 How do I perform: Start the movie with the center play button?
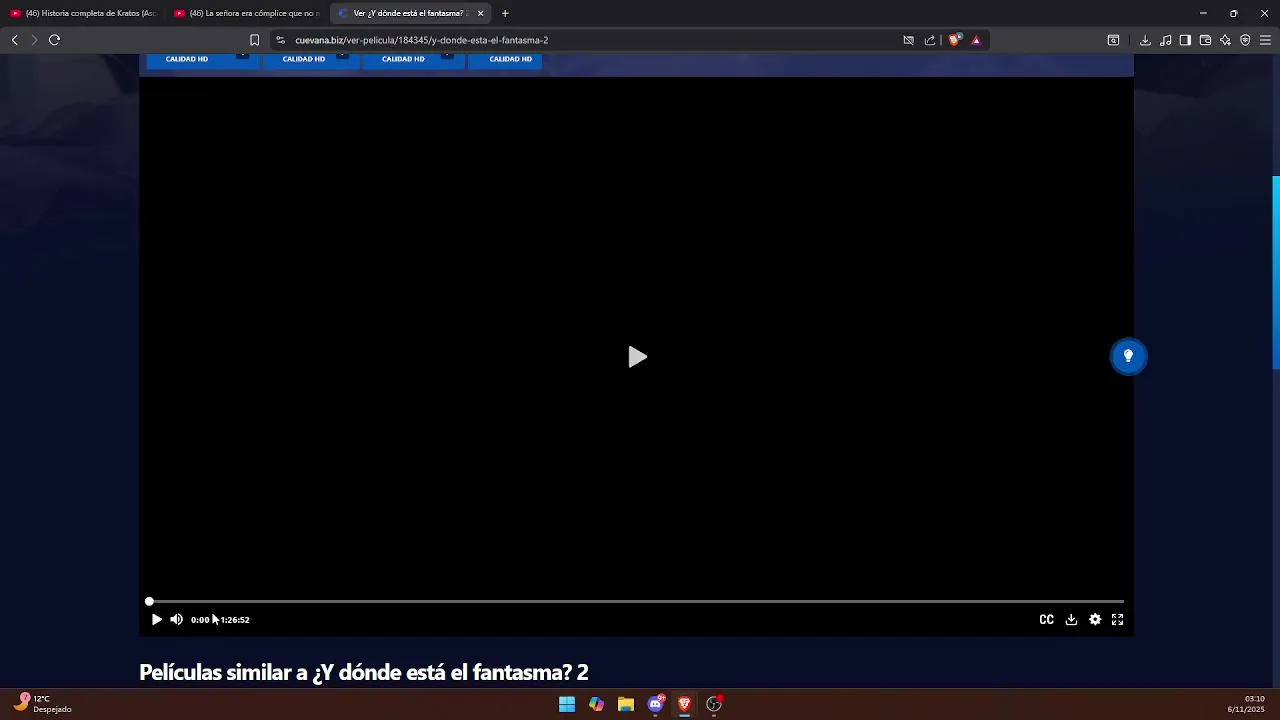coord(637,357)
